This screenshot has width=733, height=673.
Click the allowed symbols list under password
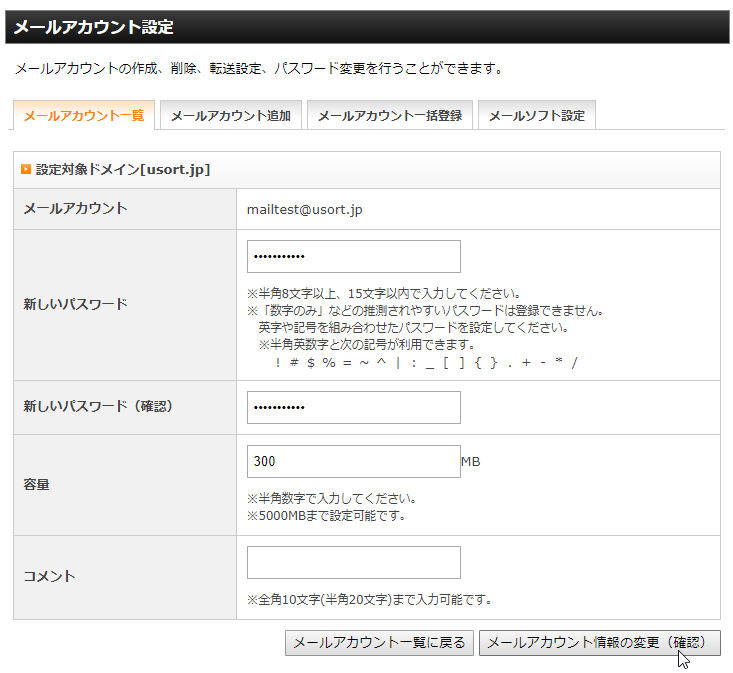tap(425, 361)
